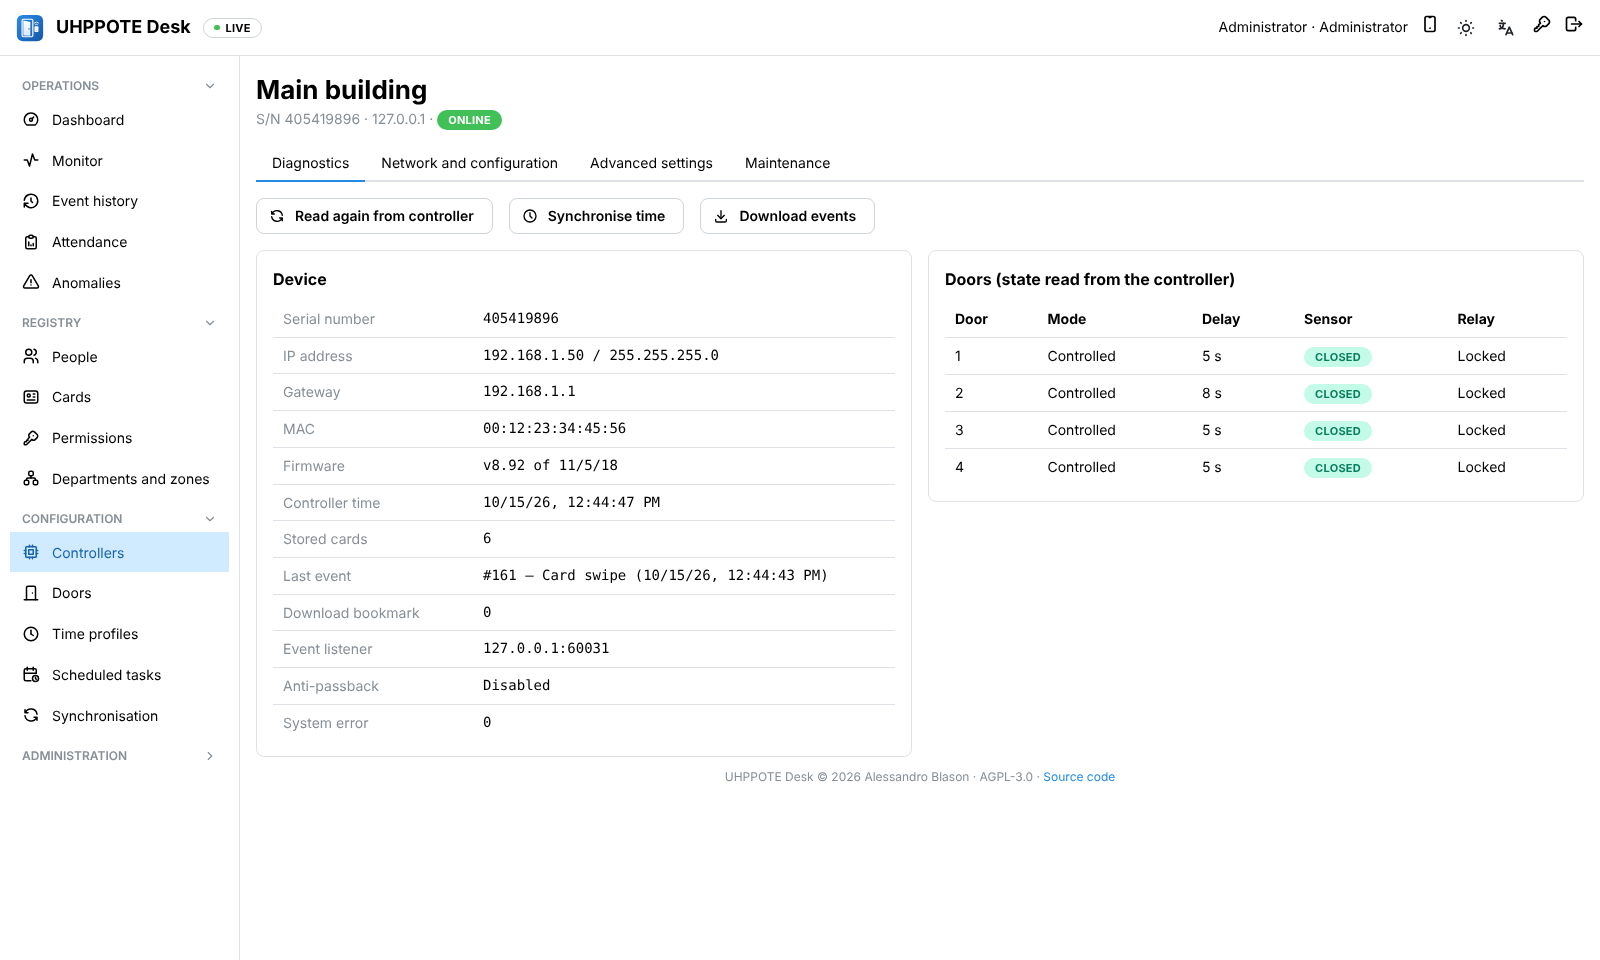This screenshot has height=960, width=1600.
Task: Expand the Administration section
Action: (x=119, y=756)
